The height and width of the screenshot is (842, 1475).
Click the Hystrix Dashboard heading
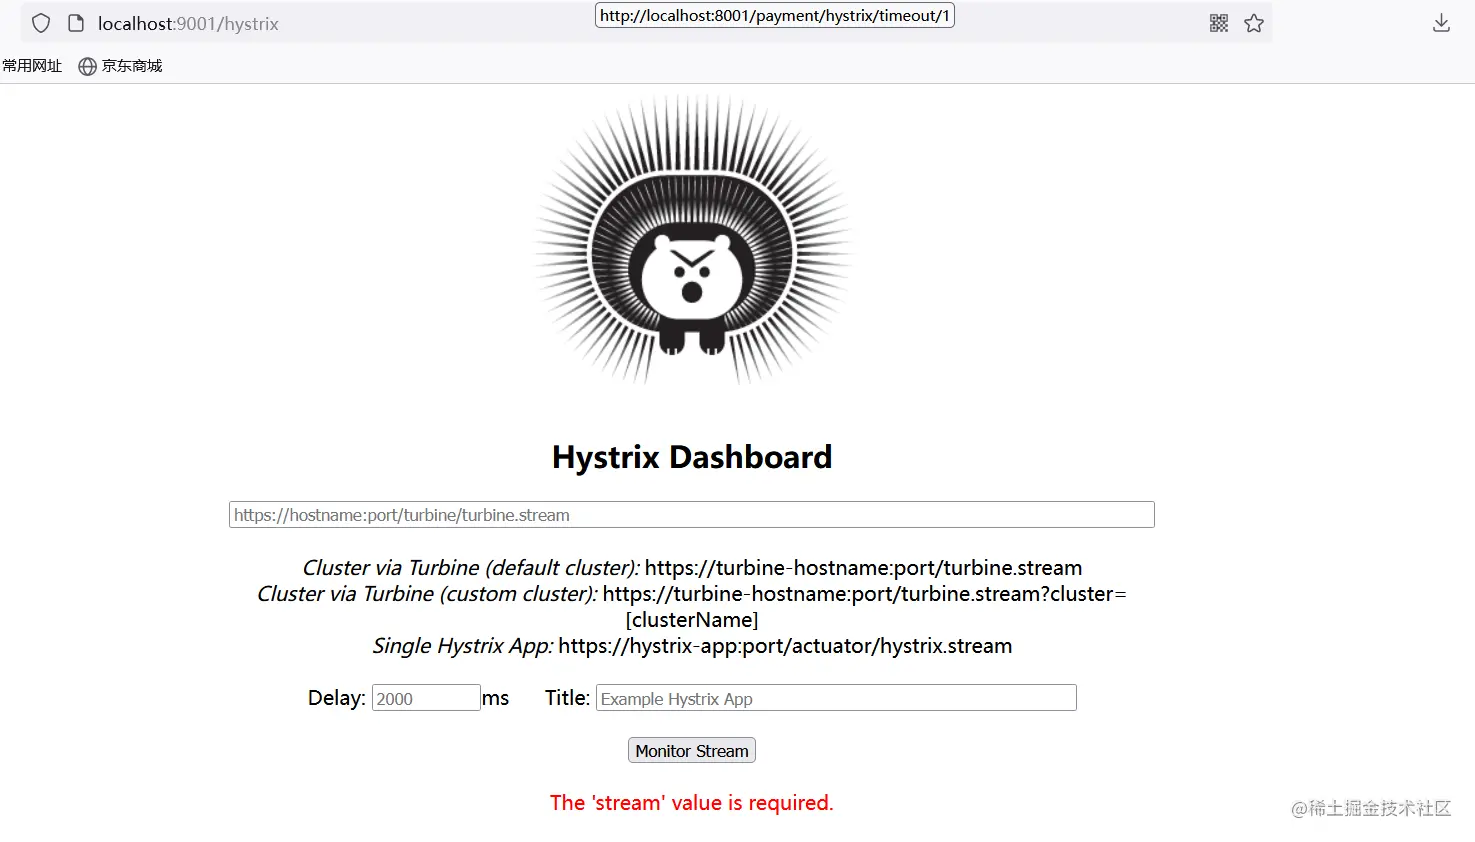tap(692, 457)
